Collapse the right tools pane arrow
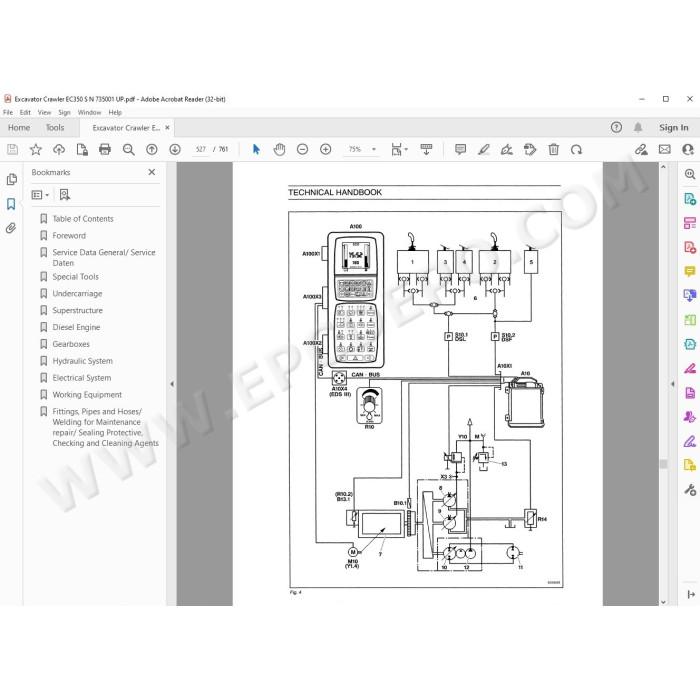 tap(673, 384)
